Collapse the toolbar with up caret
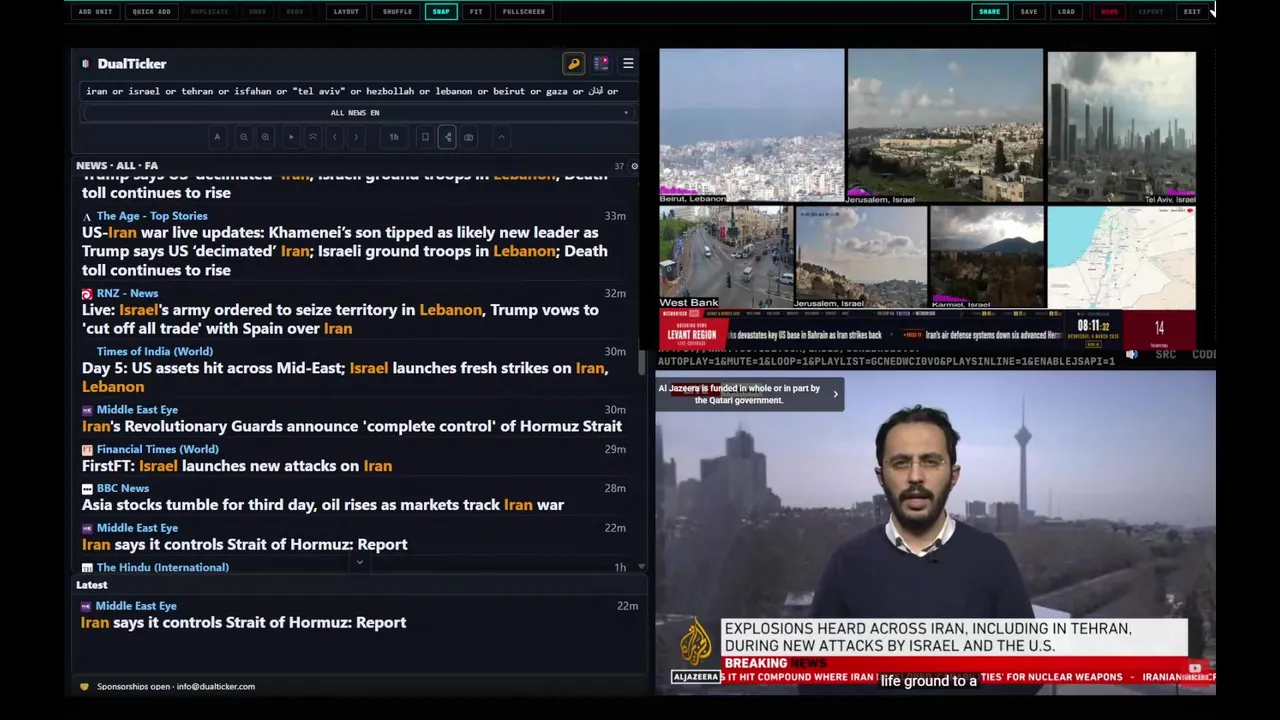The width and height of the screenshot is (1280, 720). (x=501, y=137)
